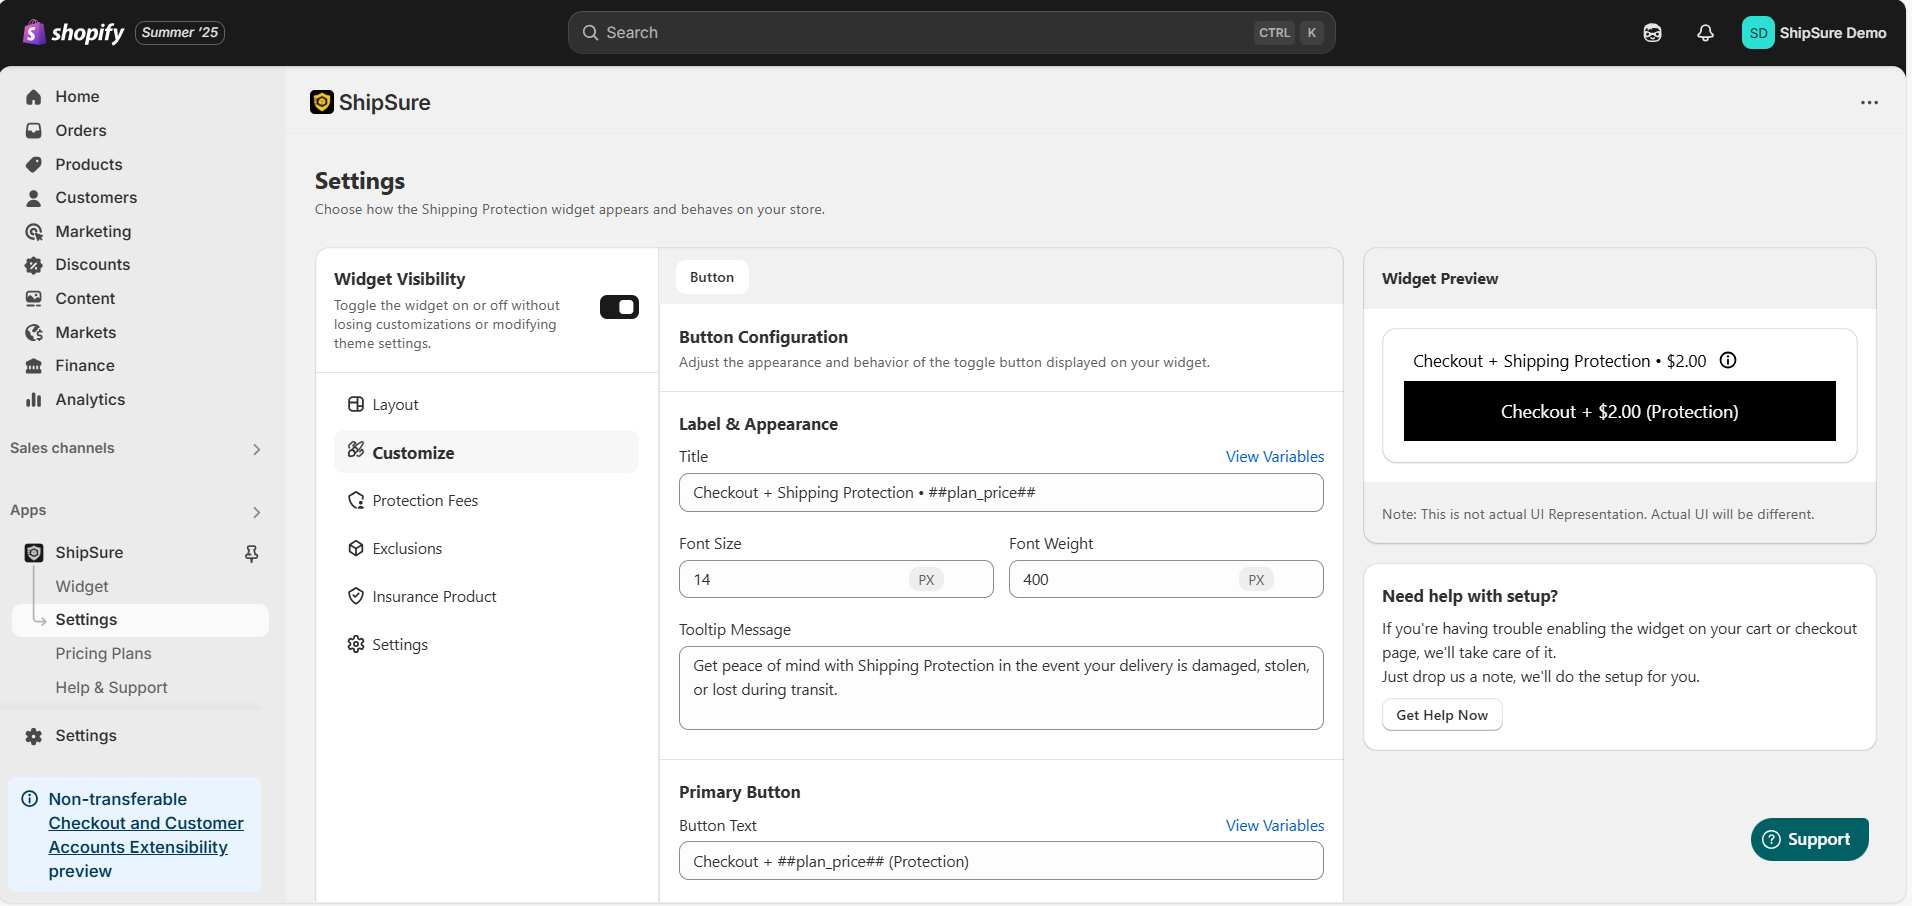
Task: Click the Shopify logo
Action: [73, 32]
